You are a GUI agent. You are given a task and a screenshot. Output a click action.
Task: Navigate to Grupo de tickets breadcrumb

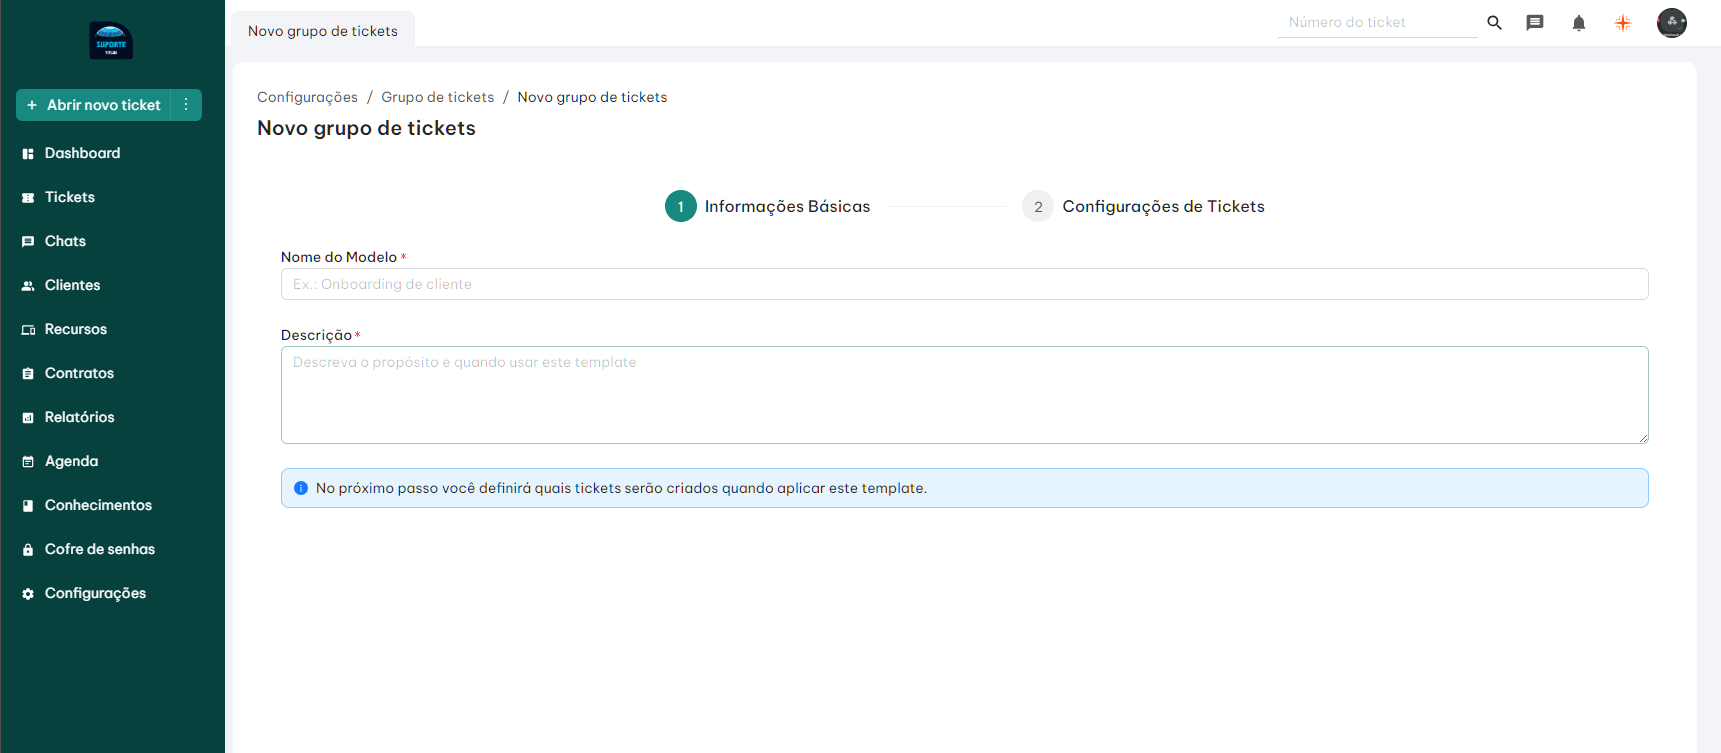(437, 97)
